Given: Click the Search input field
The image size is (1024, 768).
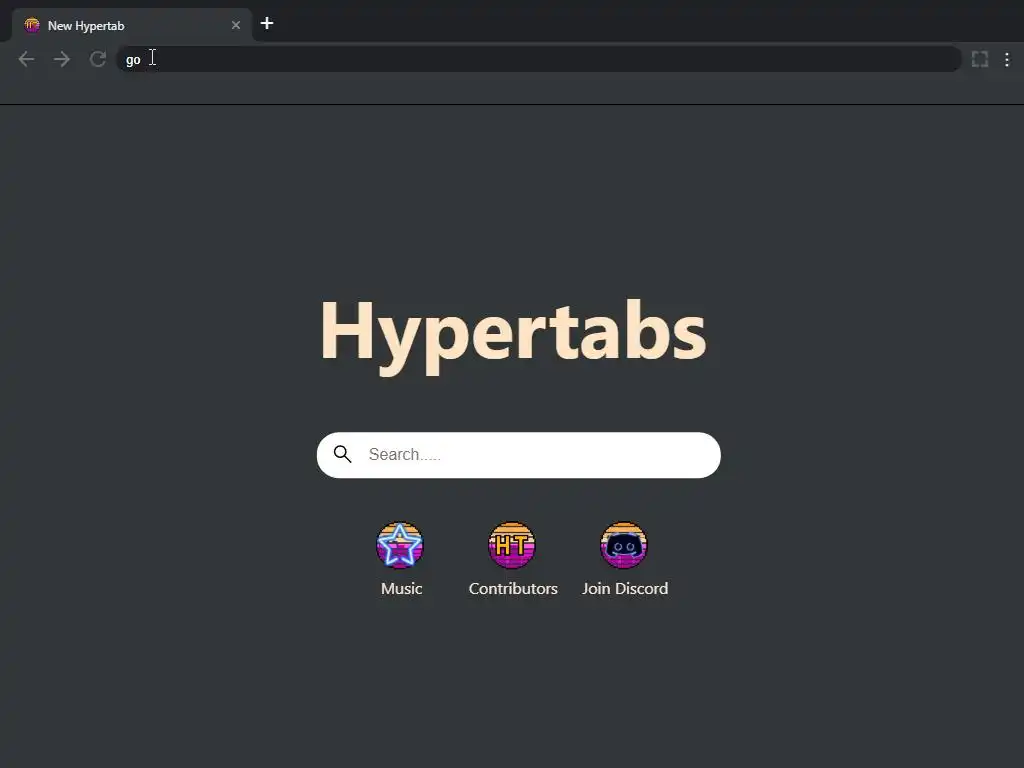Looking at the screenshot, I should [x=519, y=455].
